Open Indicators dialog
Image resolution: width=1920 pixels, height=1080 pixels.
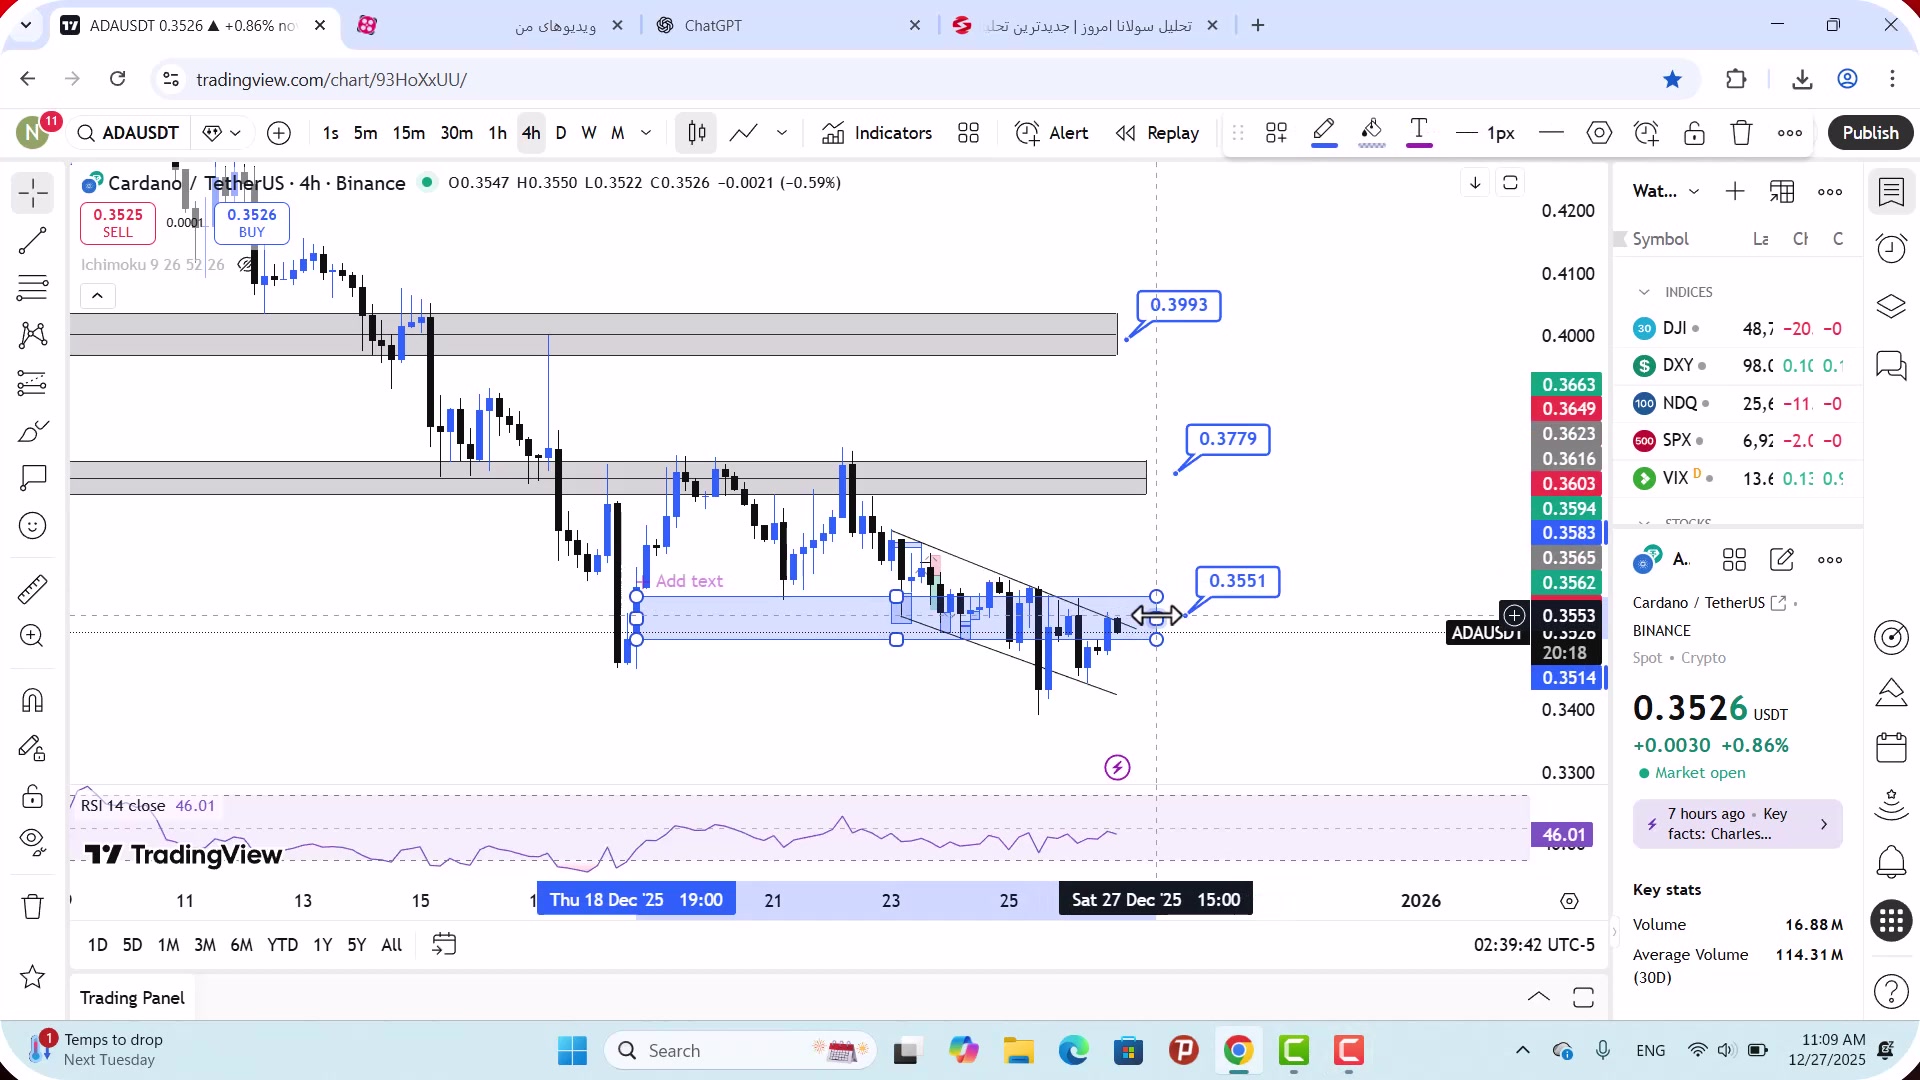tap(877, 133)
